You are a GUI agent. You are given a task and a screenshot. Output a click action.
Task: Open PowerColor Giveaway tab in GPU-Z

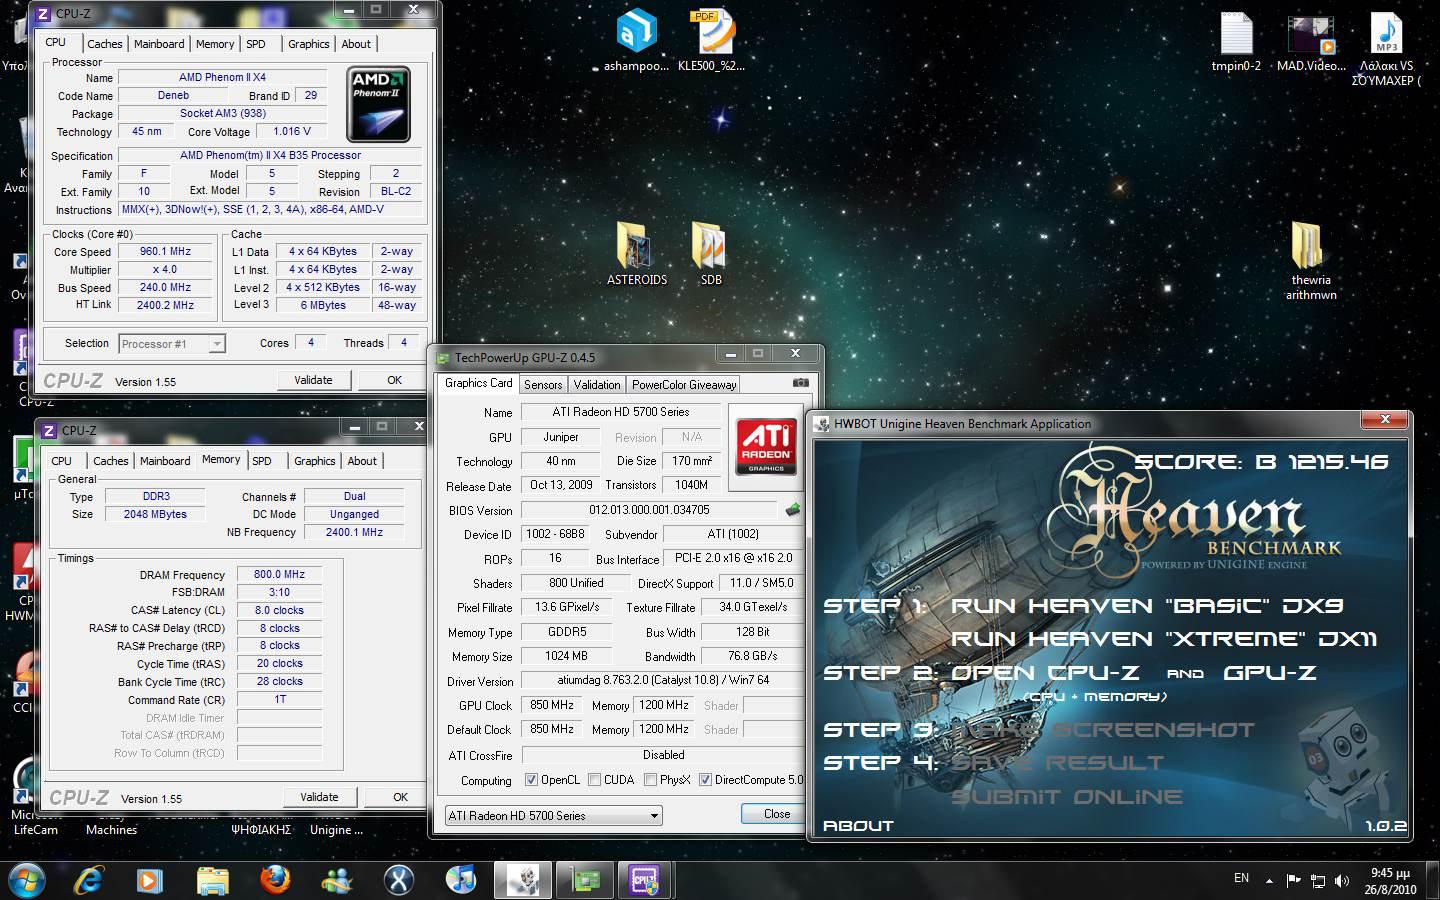tap(684, 384)
